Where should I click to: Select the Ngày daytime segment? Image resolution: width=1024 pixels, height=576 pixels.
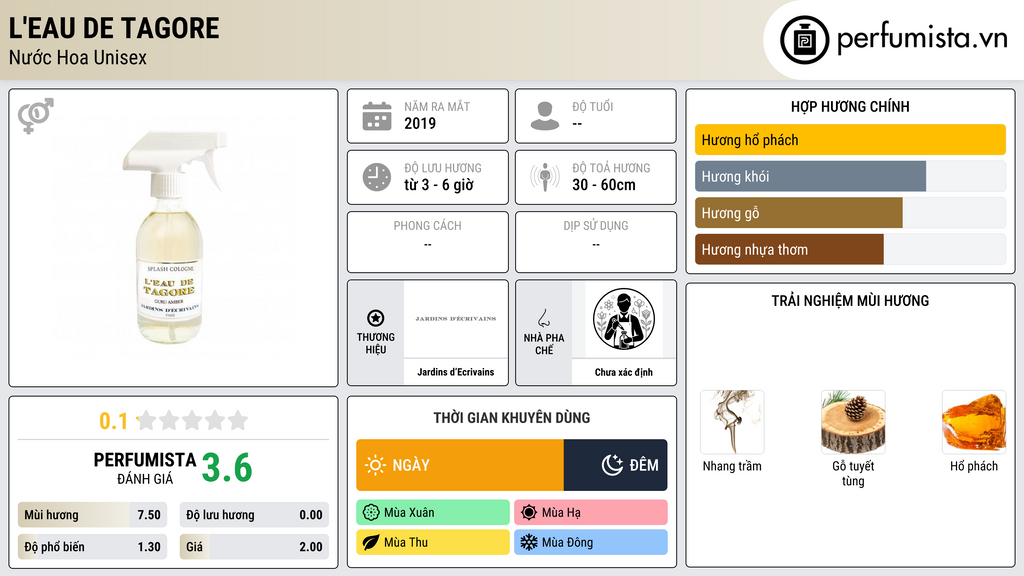click(460, 465)
